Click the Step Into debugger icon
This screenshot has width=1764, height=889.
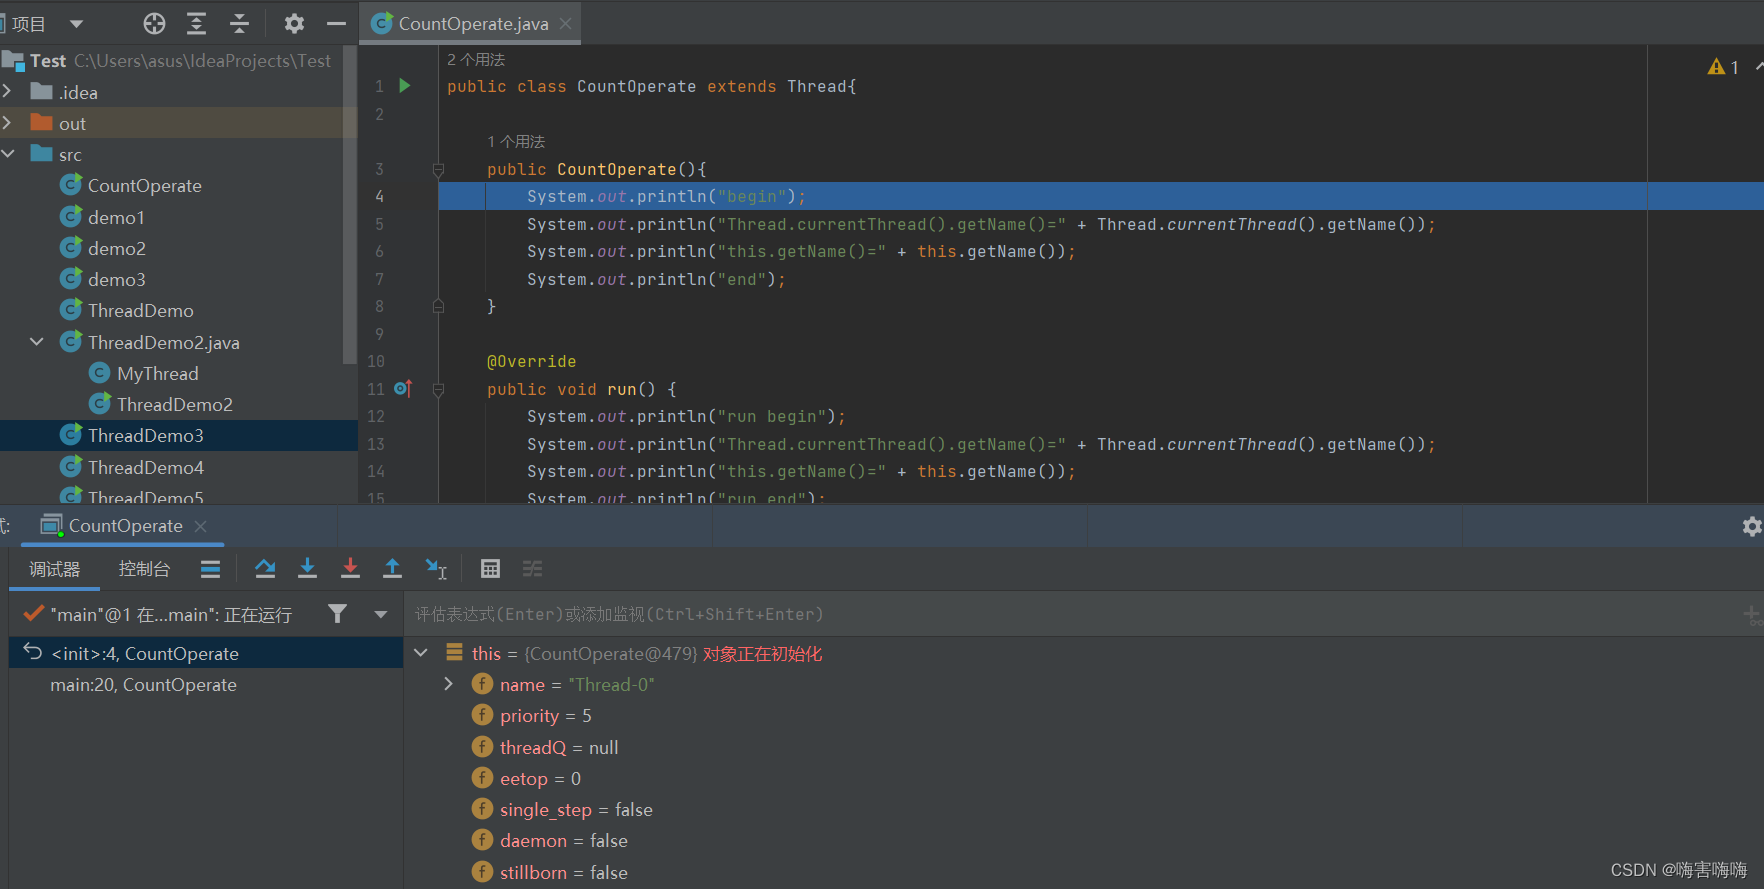[307, 568]
